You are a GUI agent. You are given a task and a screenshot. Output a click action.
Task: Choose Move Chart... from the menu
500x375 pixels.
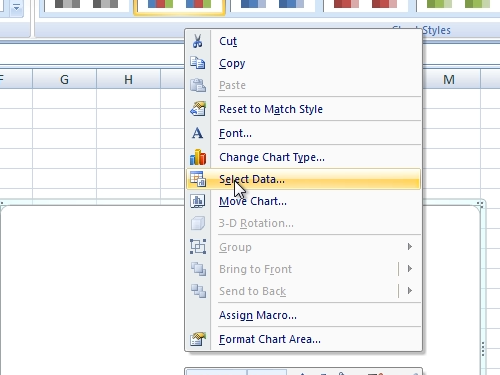coord(303,201)
